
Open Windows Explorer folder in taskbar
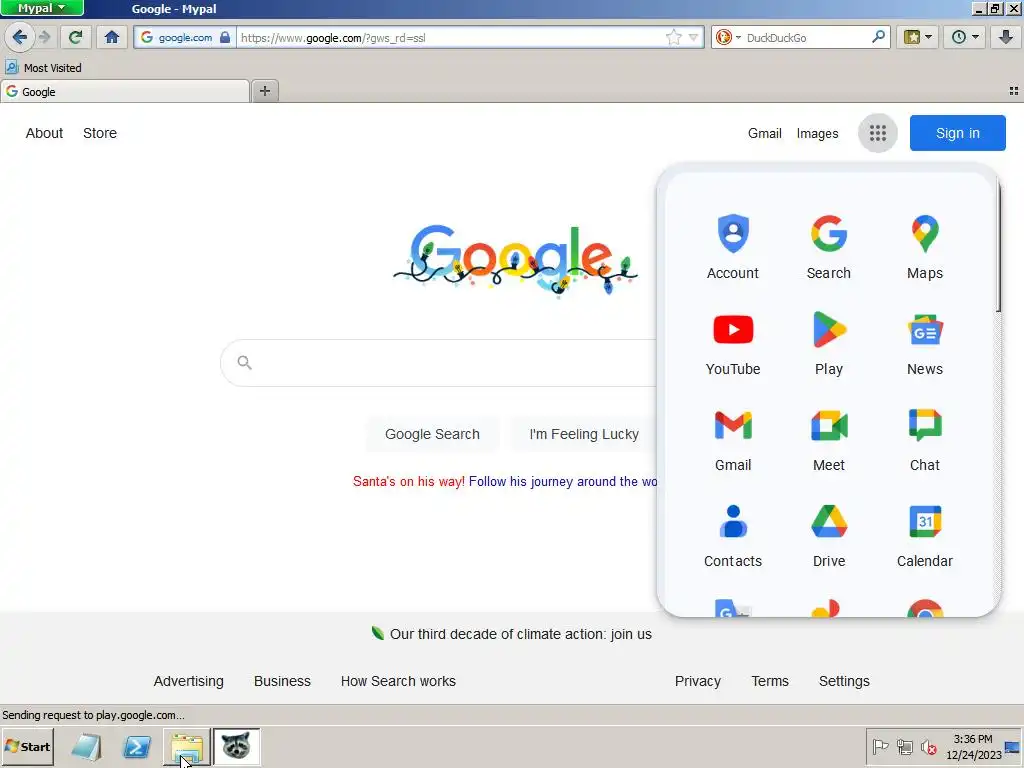(187, 746)
